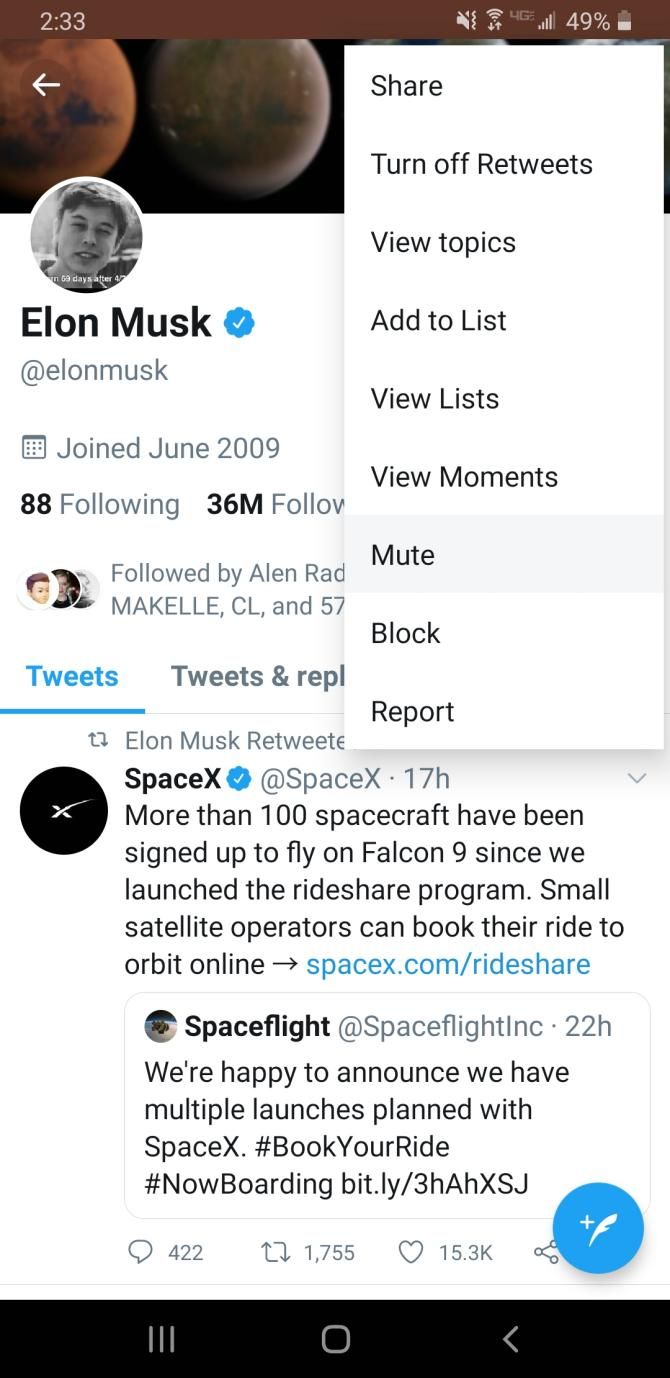
Task: Tap the retweet icon with 1,755 count
Action: [x=270, y=1252]
